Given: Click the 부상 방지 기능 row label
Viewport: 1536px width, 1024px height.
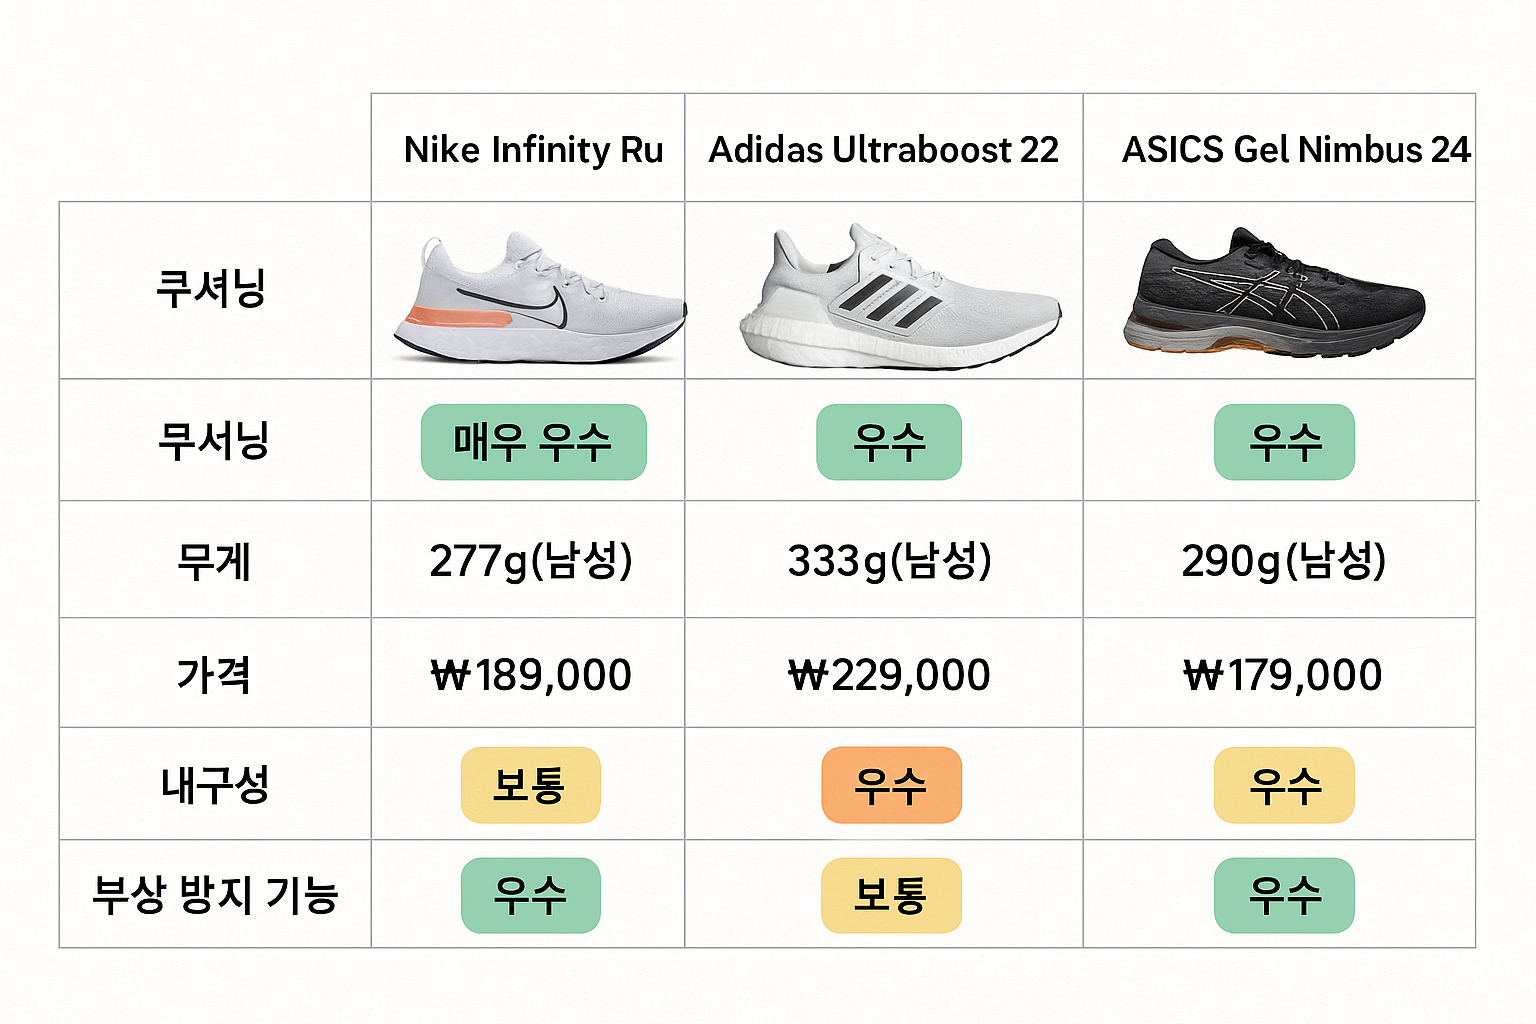Looking at the screenshot, I should coord(215,895).
